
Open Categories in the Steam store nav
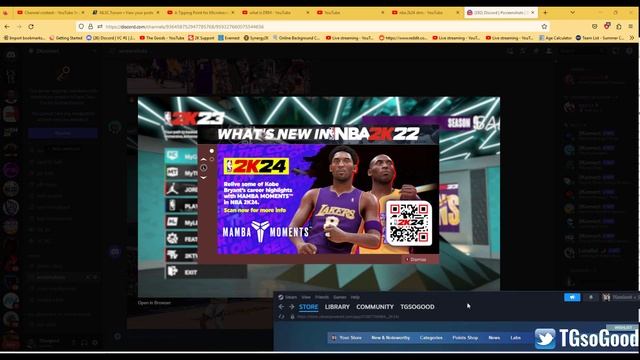click(x=431, y=338)
